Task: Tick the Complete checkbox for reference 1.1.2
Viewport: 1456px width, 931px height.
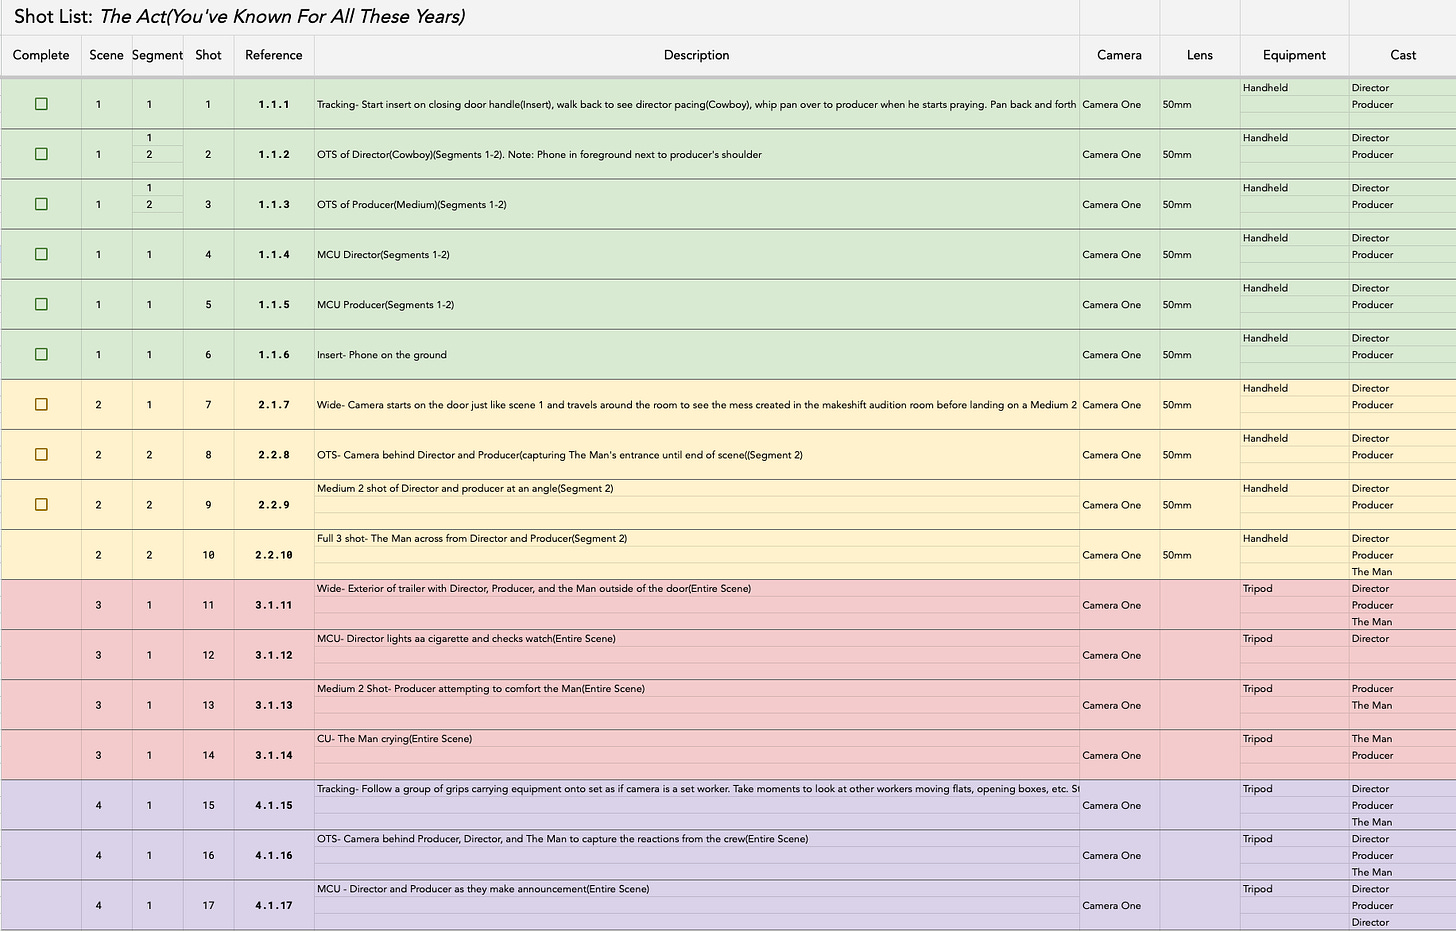Action: click(41, 154)
